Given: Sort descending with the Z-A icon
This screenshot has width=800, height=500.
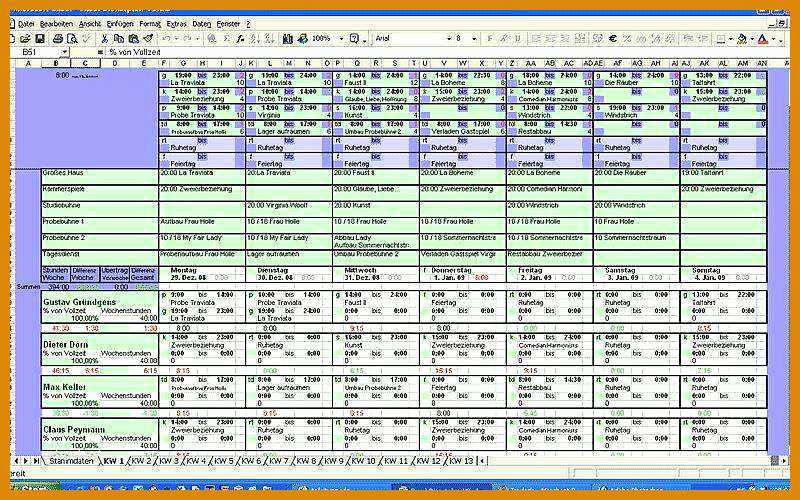Looking at the screenshot, I should coord(270,39).
